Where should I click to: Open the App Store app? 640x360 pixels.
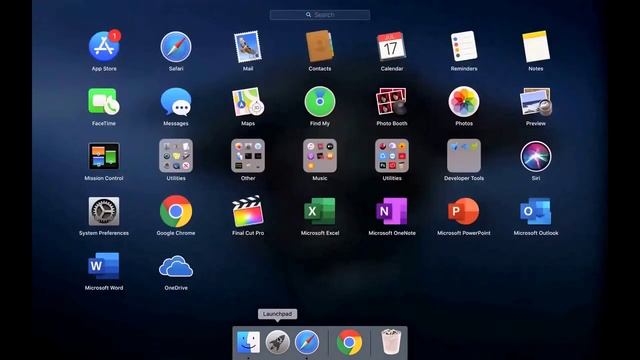[x=104, y=47]
